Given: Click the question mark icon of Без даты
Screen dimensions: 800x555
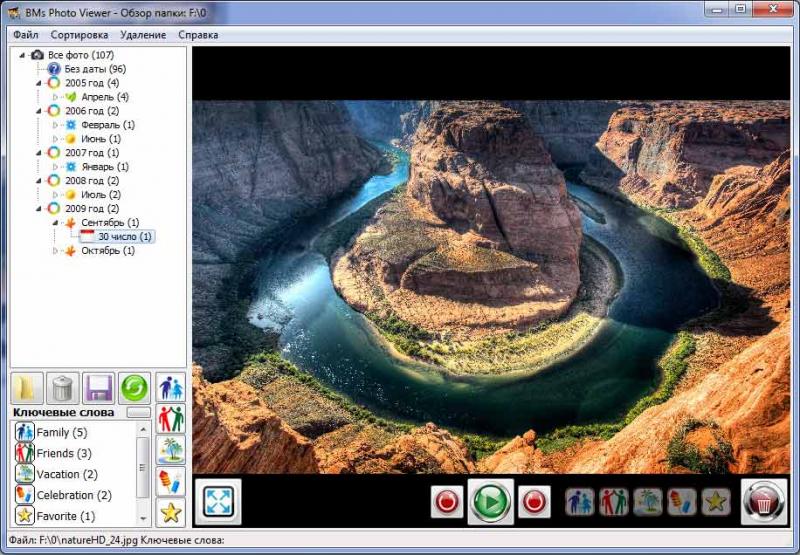Looking at the screenshot, I should pyautogui.click(x=54, y=69).
